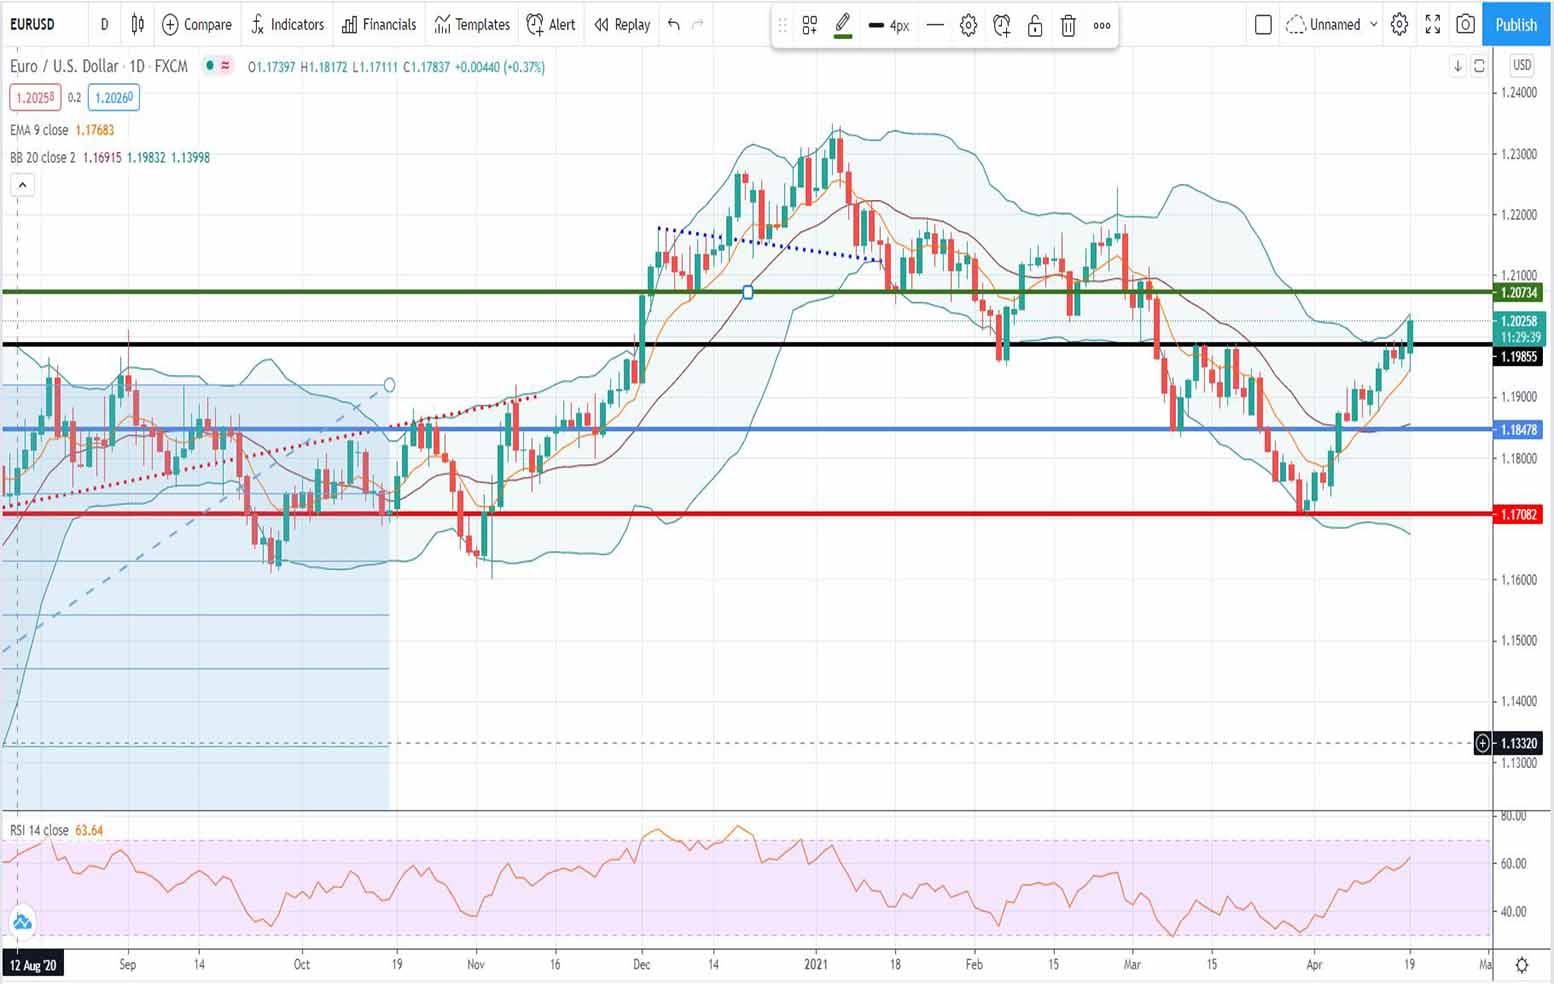This screenshot has height=984, width=1554.
Task: Open the Financials menu
Action: pyautogui.click(x=379, y=24)
